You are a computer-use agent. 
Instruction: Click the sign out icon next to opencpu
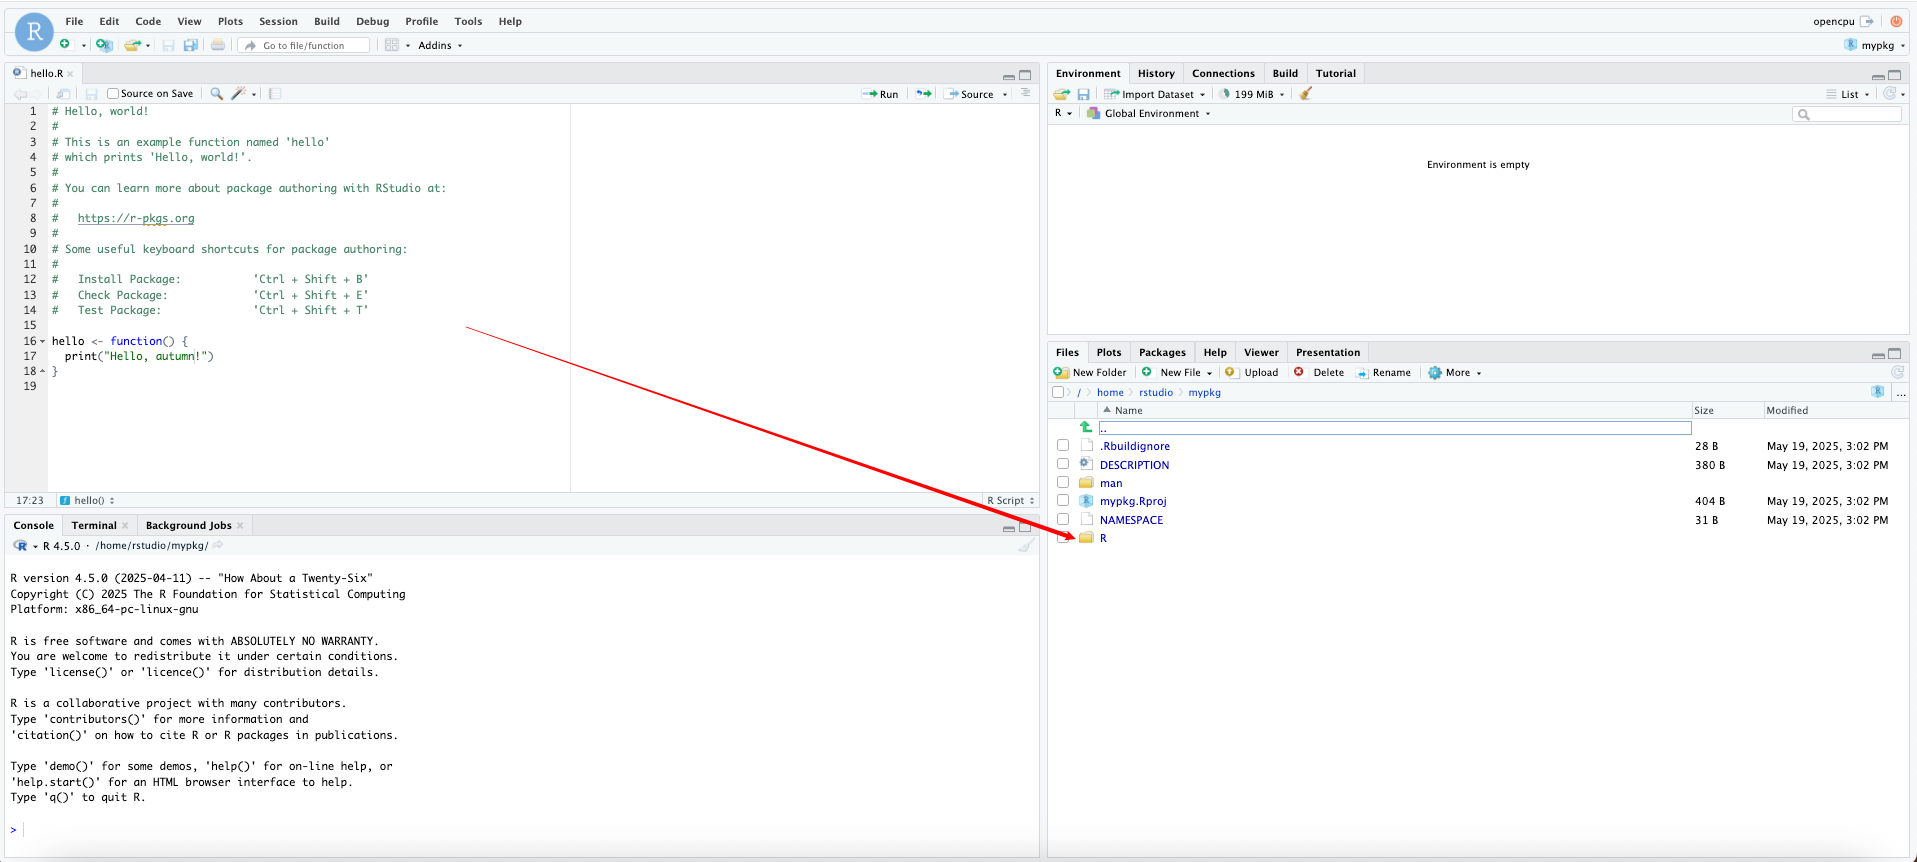(x=1867, y=21)
